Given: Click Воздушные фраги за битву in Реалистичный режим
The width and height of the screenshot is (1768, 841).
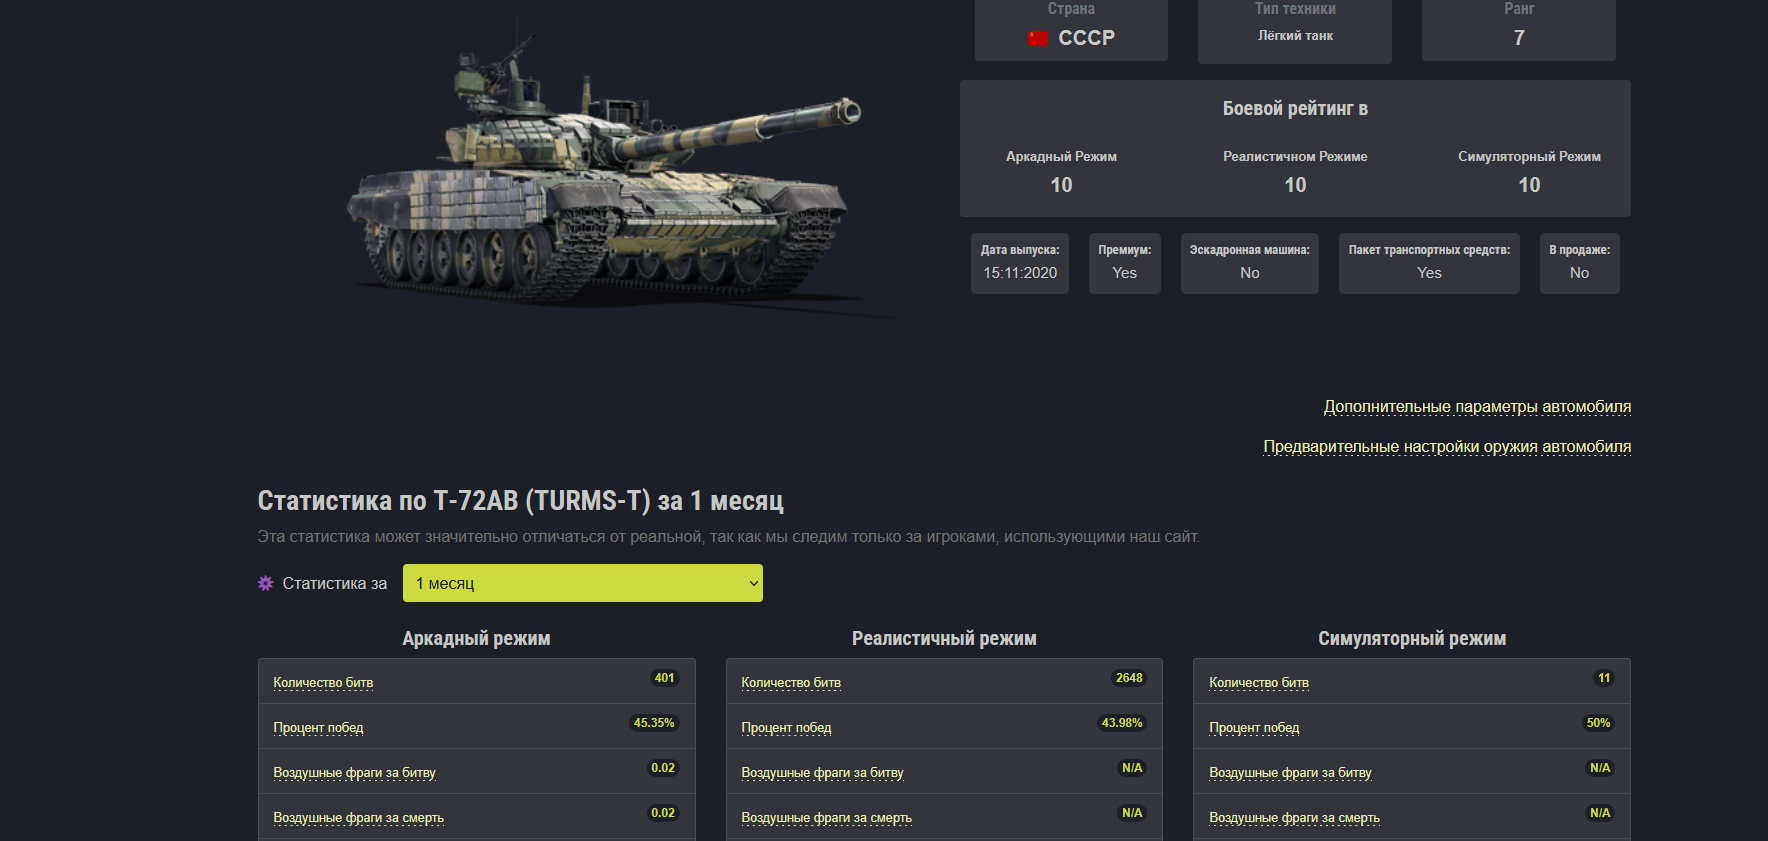Looking at the screenshot, I should pos(822,773).
